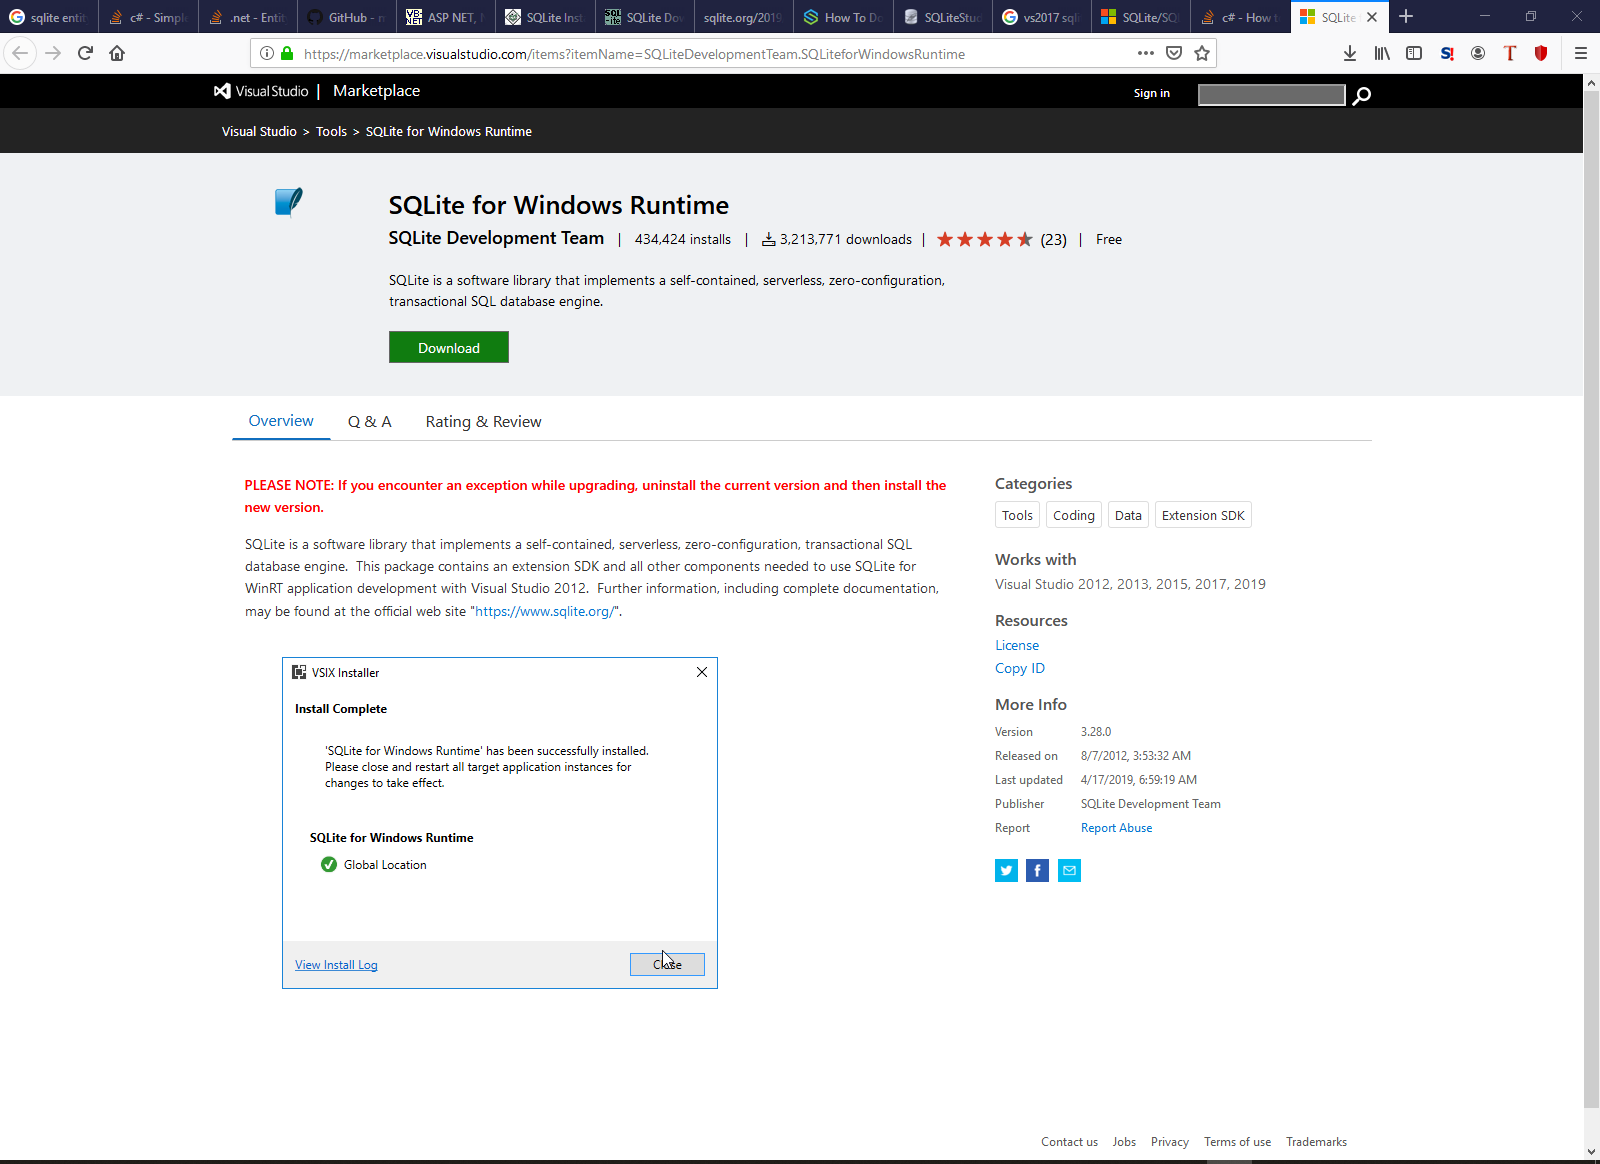Viewport: 1600px width, 1164px height.
Task: Select the Coding category tag
Action: (1073, 515)
